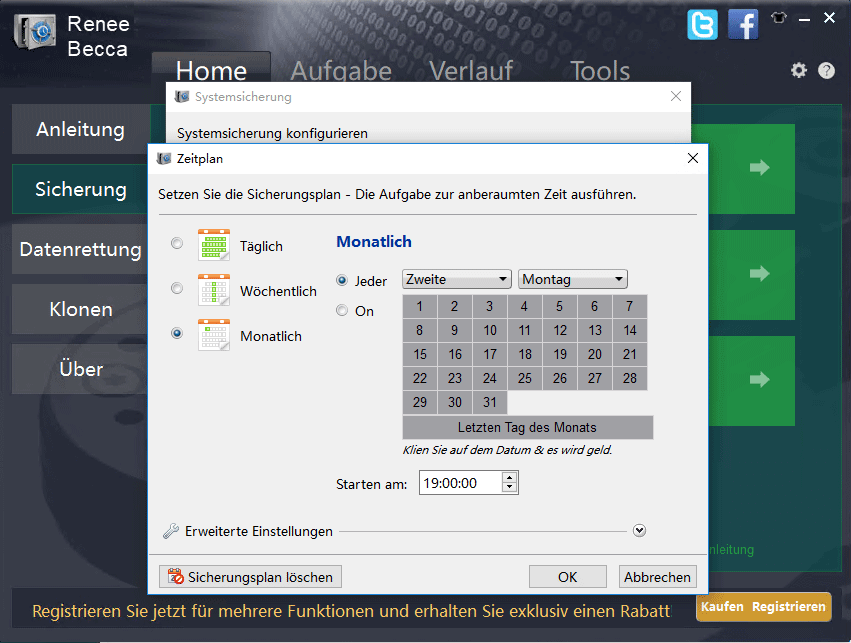Image resolution: width=851 pixels, height=643 pixels.
Task: Open settings gear icon
Action: click(x=798, y=71)
